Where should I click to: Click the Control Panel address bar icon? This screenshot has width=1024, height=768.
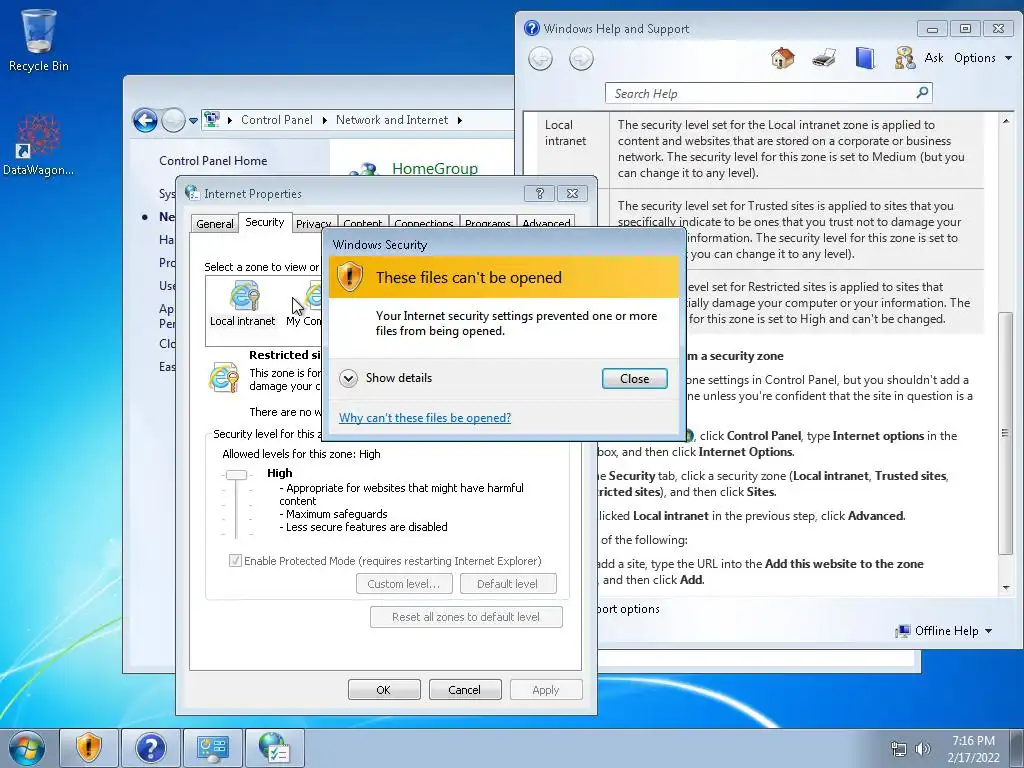coord(212,120)
